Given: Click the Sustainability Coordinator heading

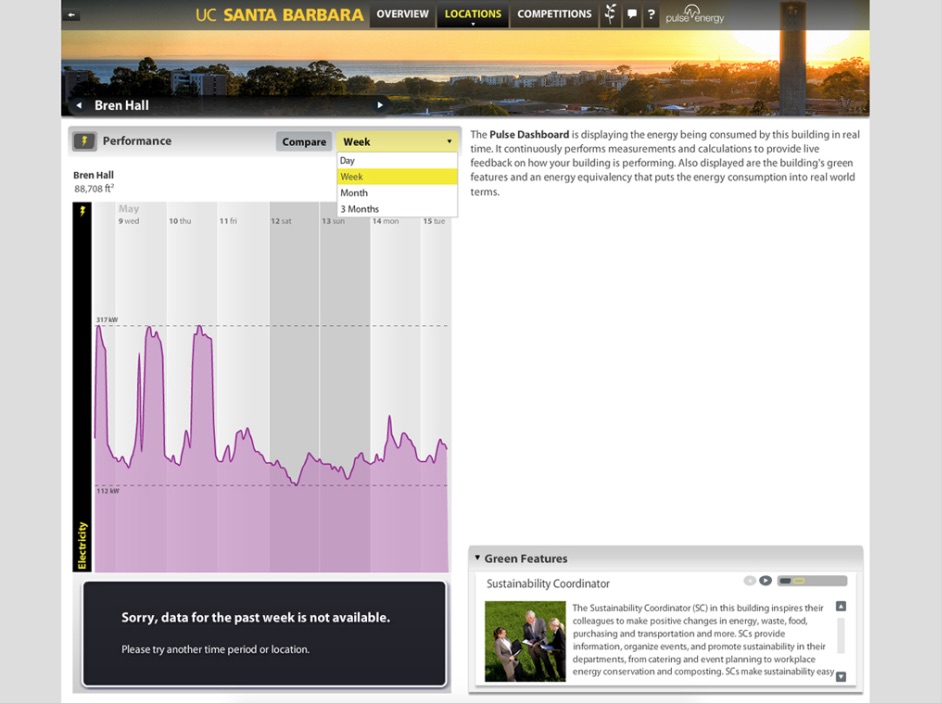Looking at the screenshot, I should (x=548, y=583).
